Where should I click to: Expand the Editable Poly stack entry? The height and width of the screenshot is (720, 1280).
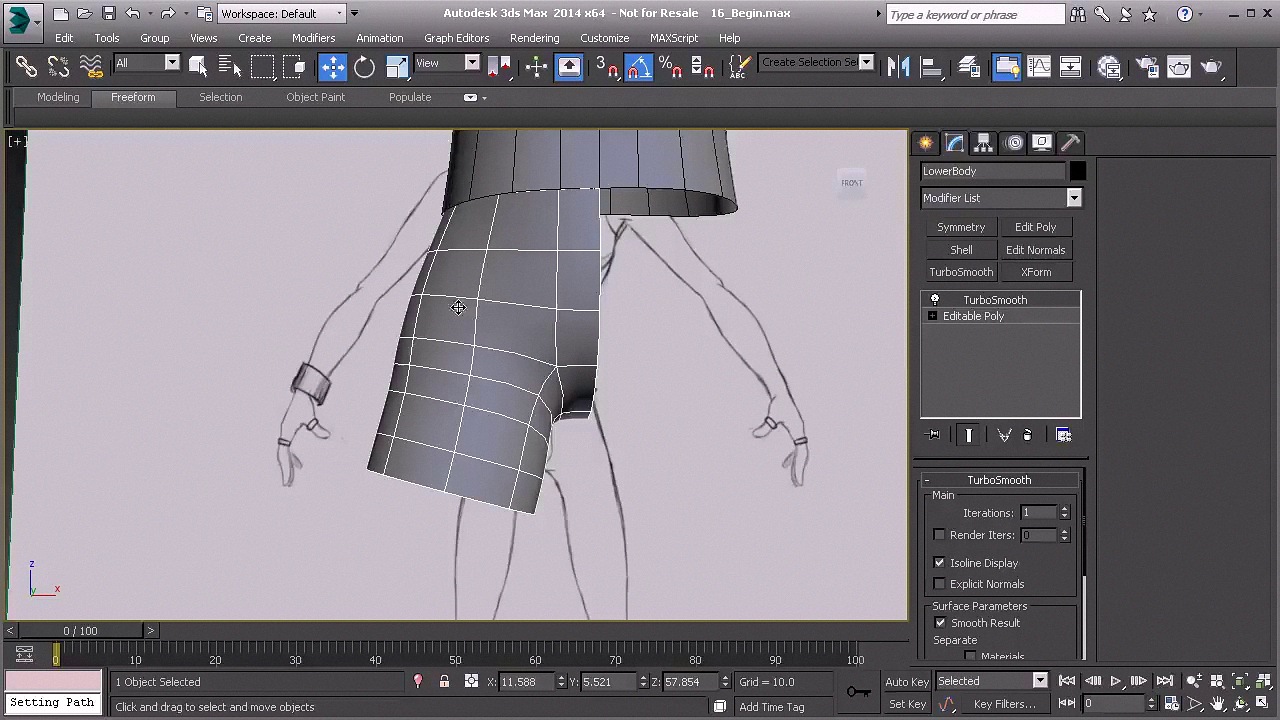click(x=933, y=316)
